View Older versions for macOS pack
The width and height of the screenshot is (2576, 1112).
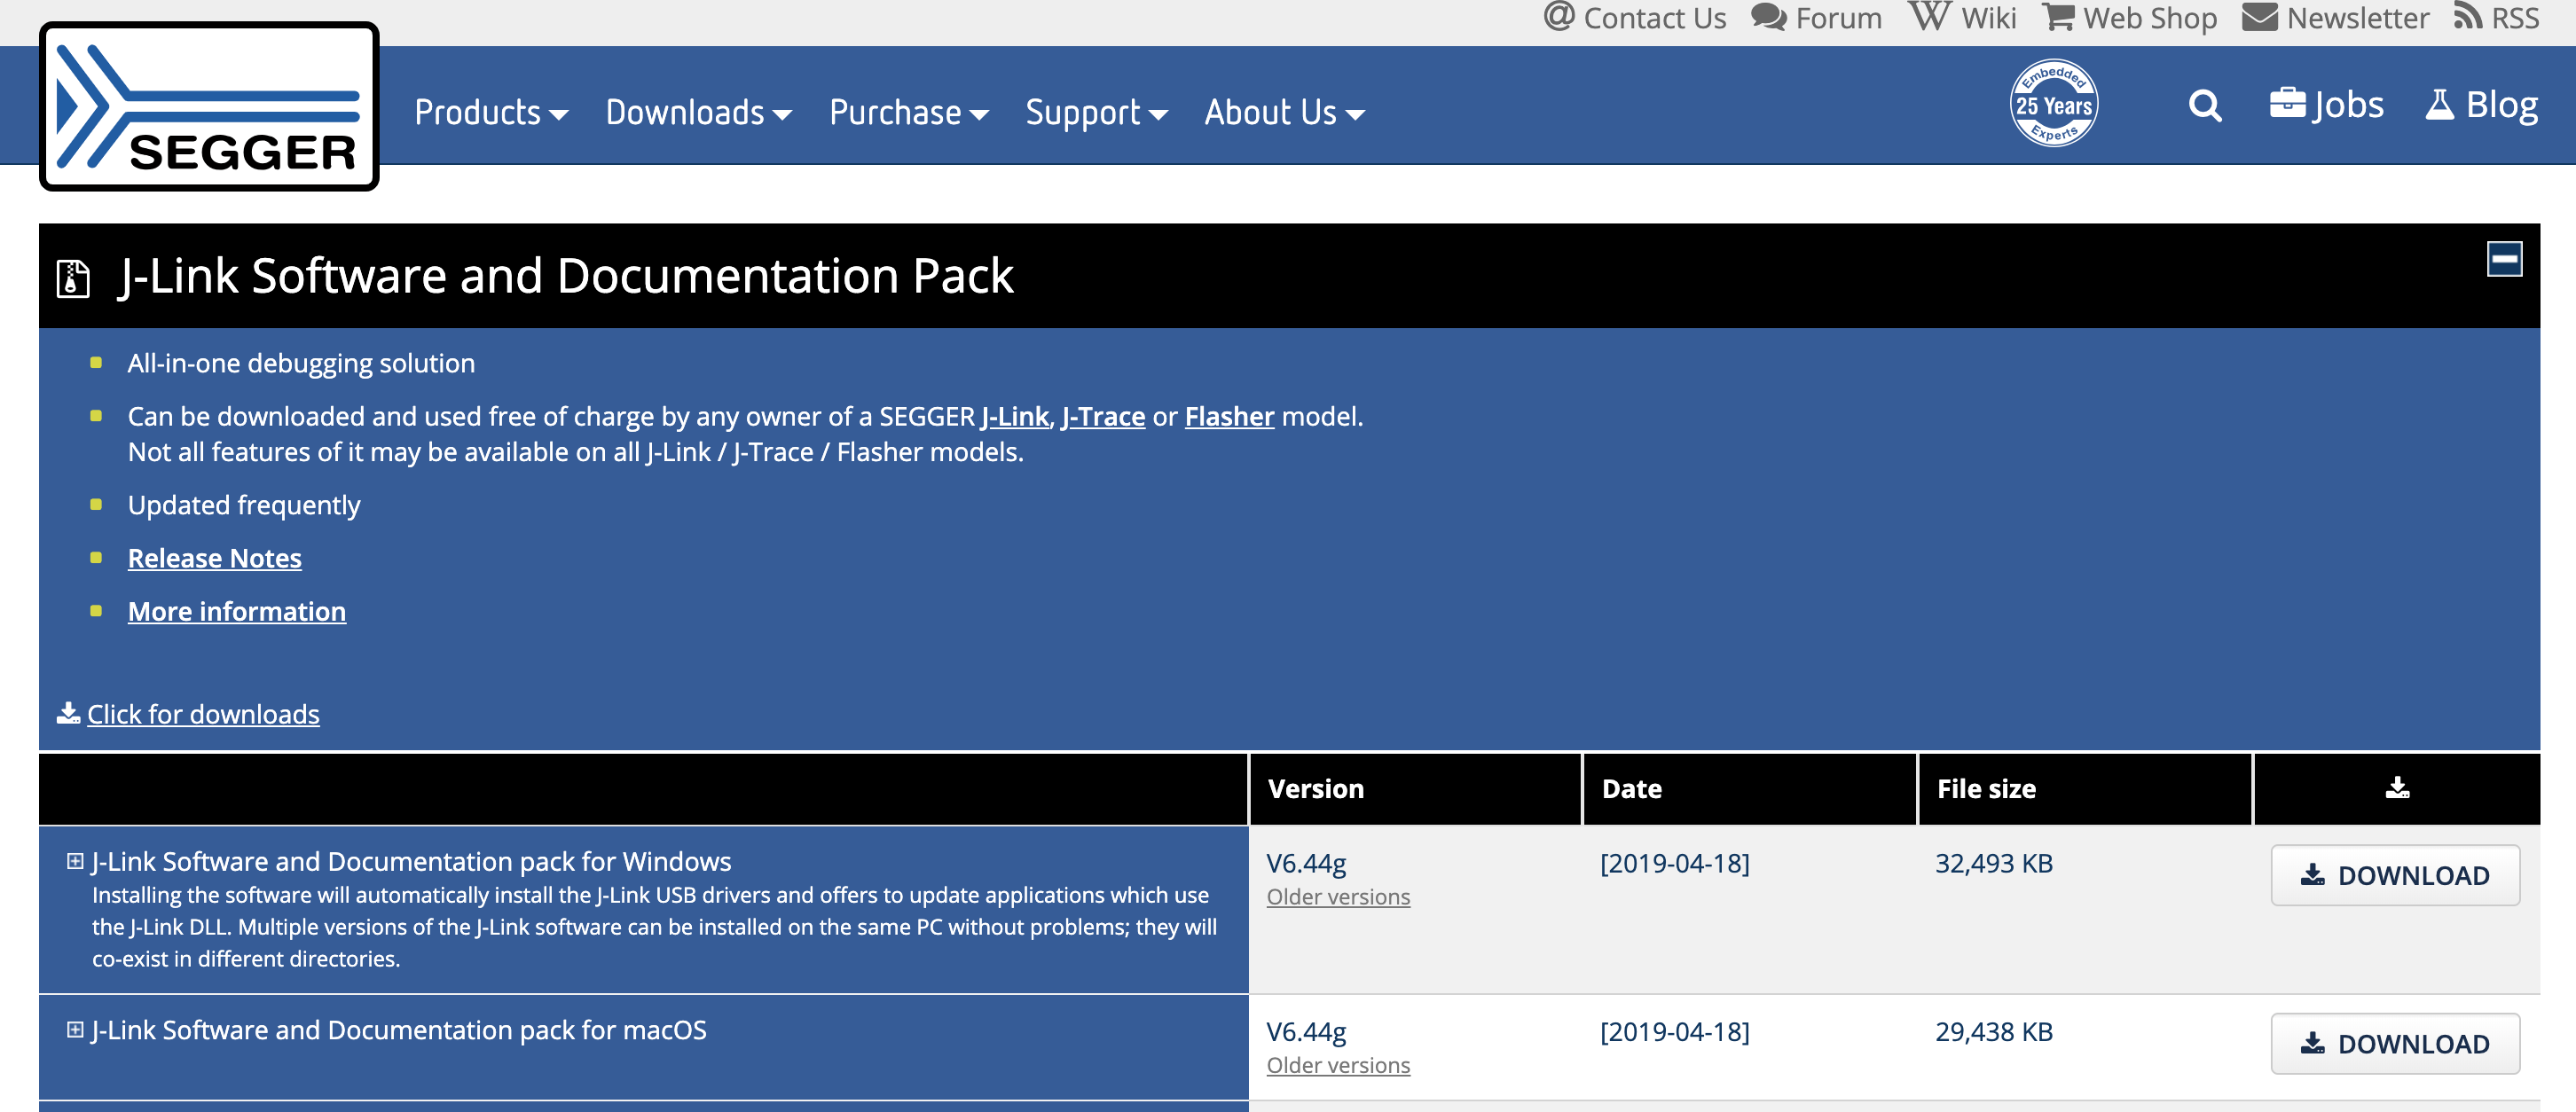coord(1338,1065)
